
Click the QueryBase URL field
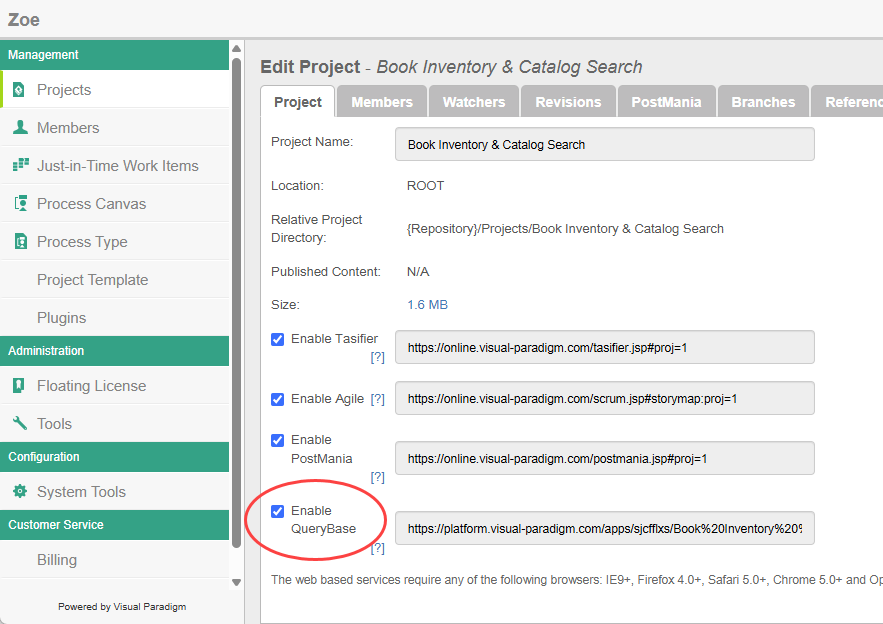click(605, 528)
